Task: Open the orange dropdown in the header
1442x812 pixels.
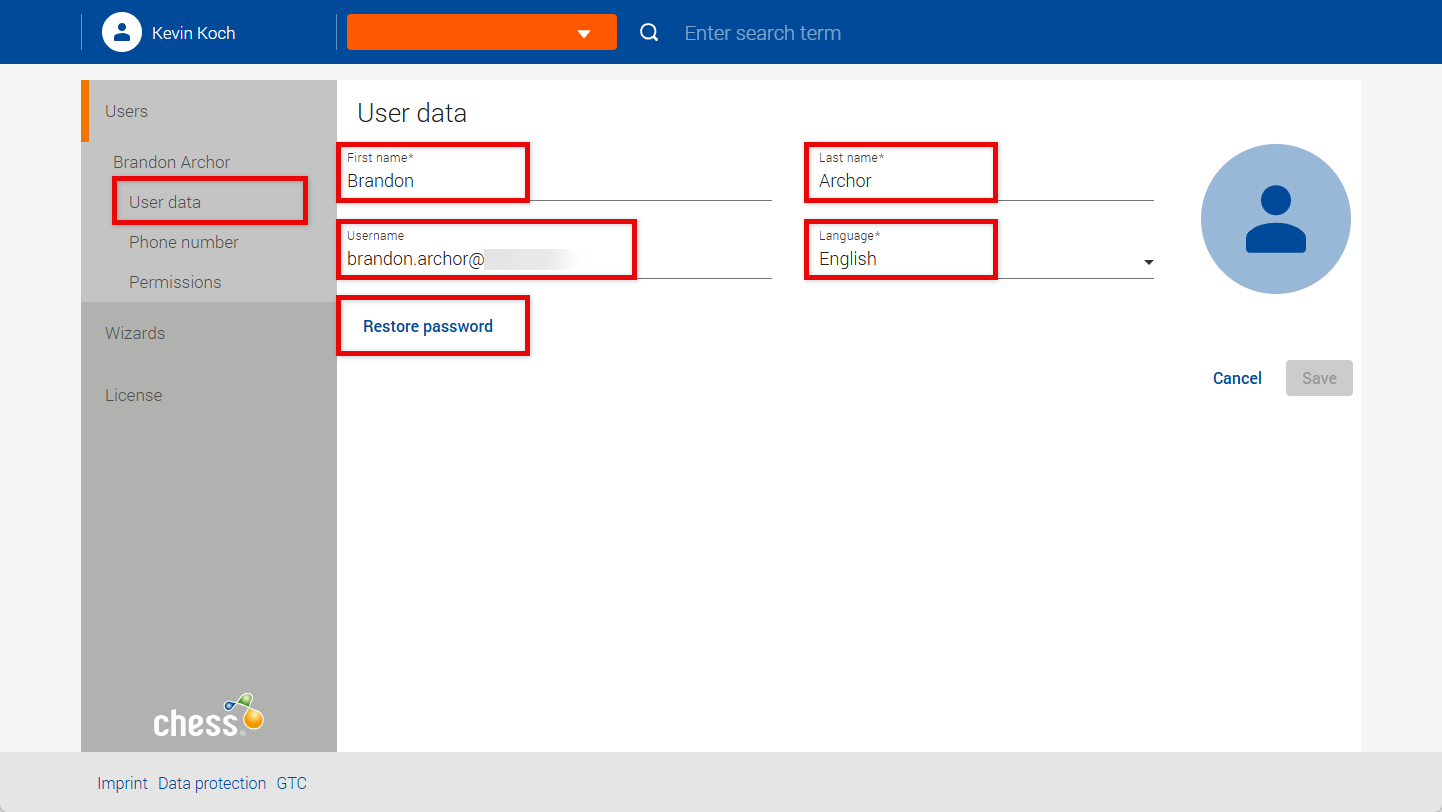Action: click(x=481, y=33)
